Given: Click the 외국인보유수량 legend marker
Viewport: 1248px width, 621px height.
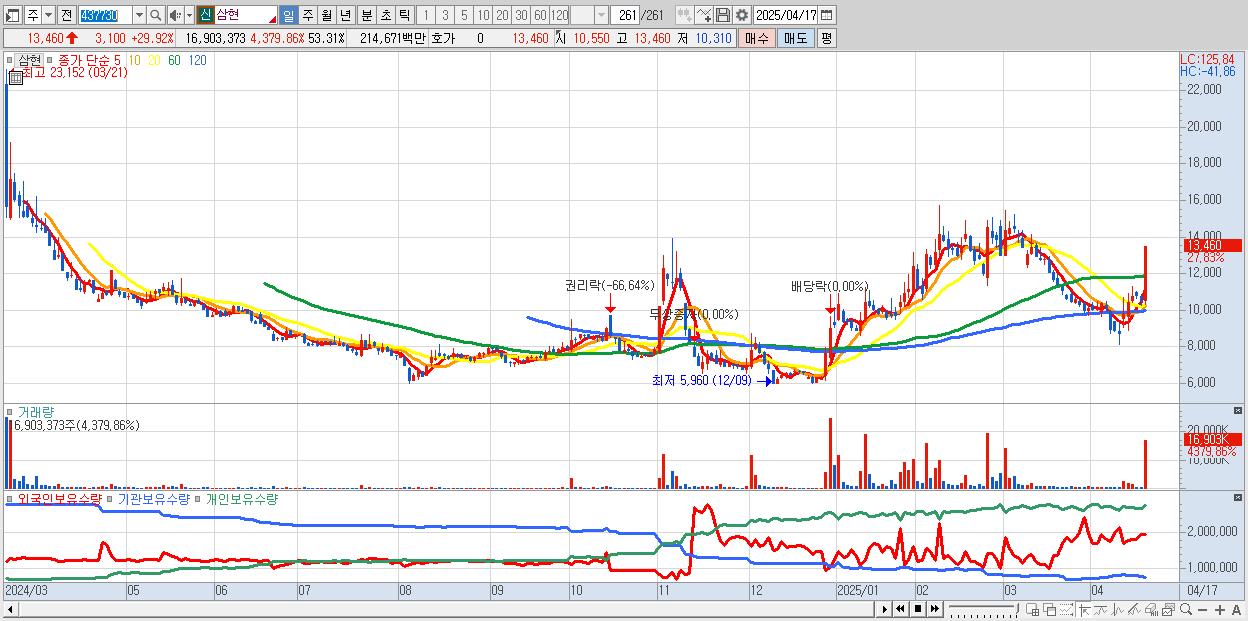Looking at the screenshot, I should click(x=11, y=499).
